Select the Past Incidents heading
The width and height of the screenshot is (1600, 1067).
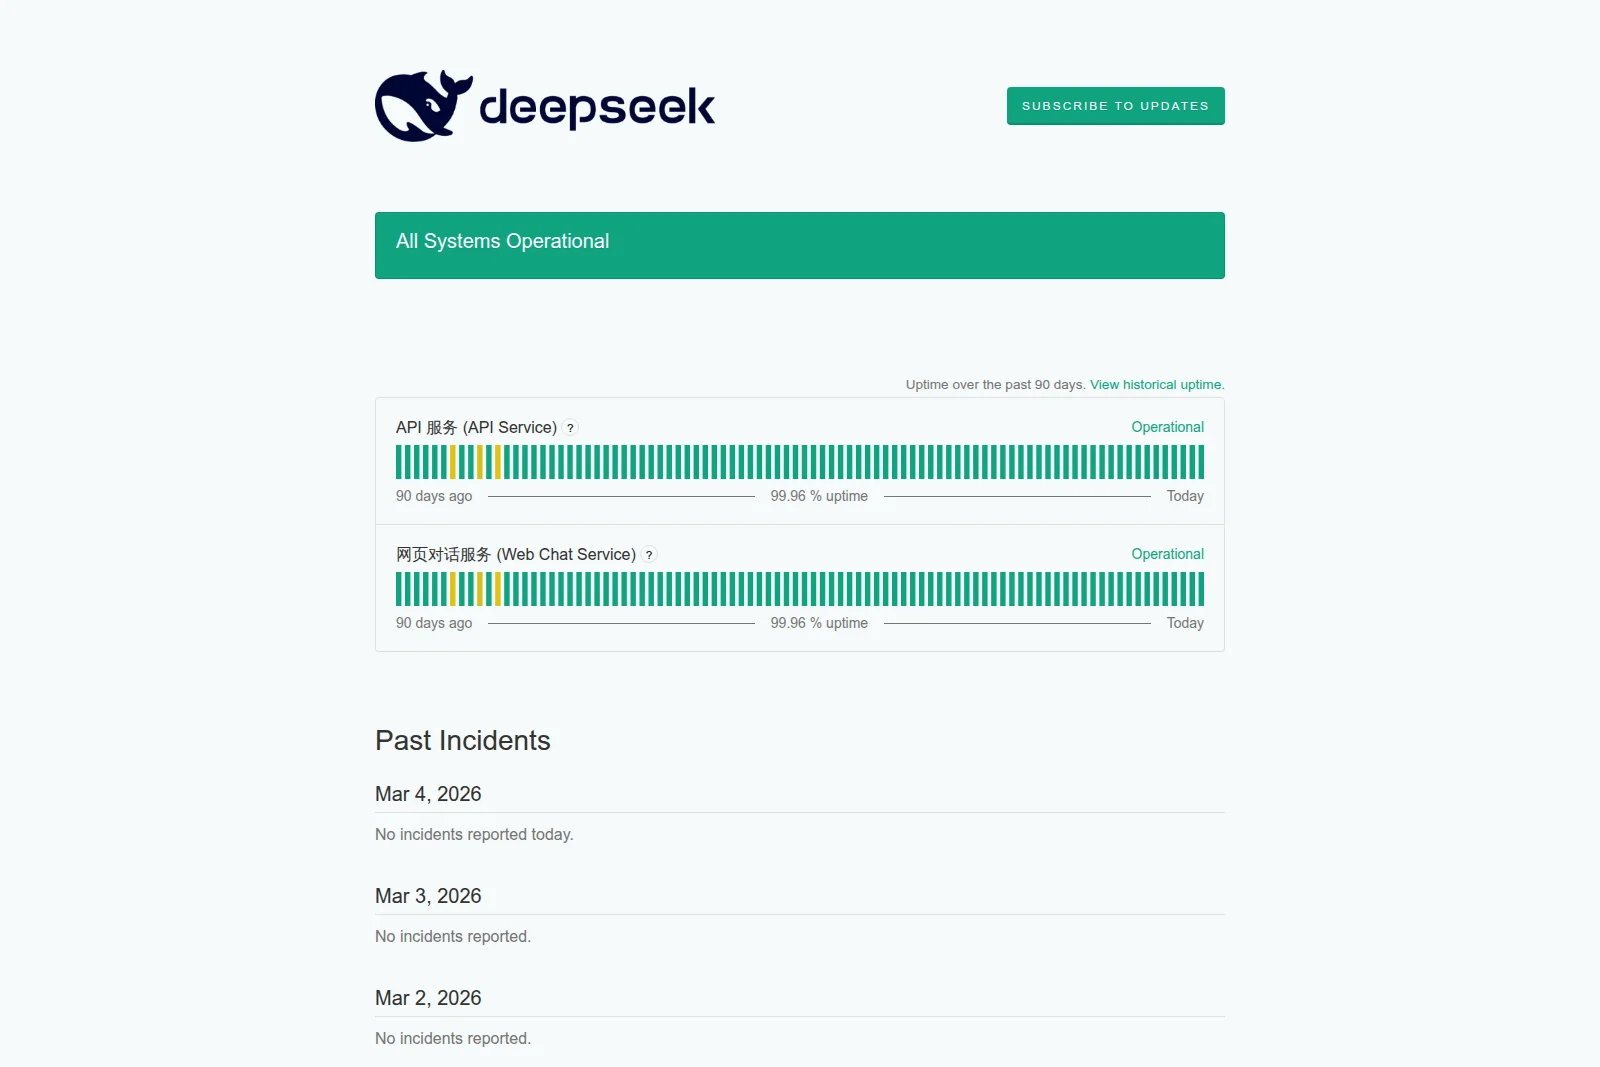pos(462,741)
